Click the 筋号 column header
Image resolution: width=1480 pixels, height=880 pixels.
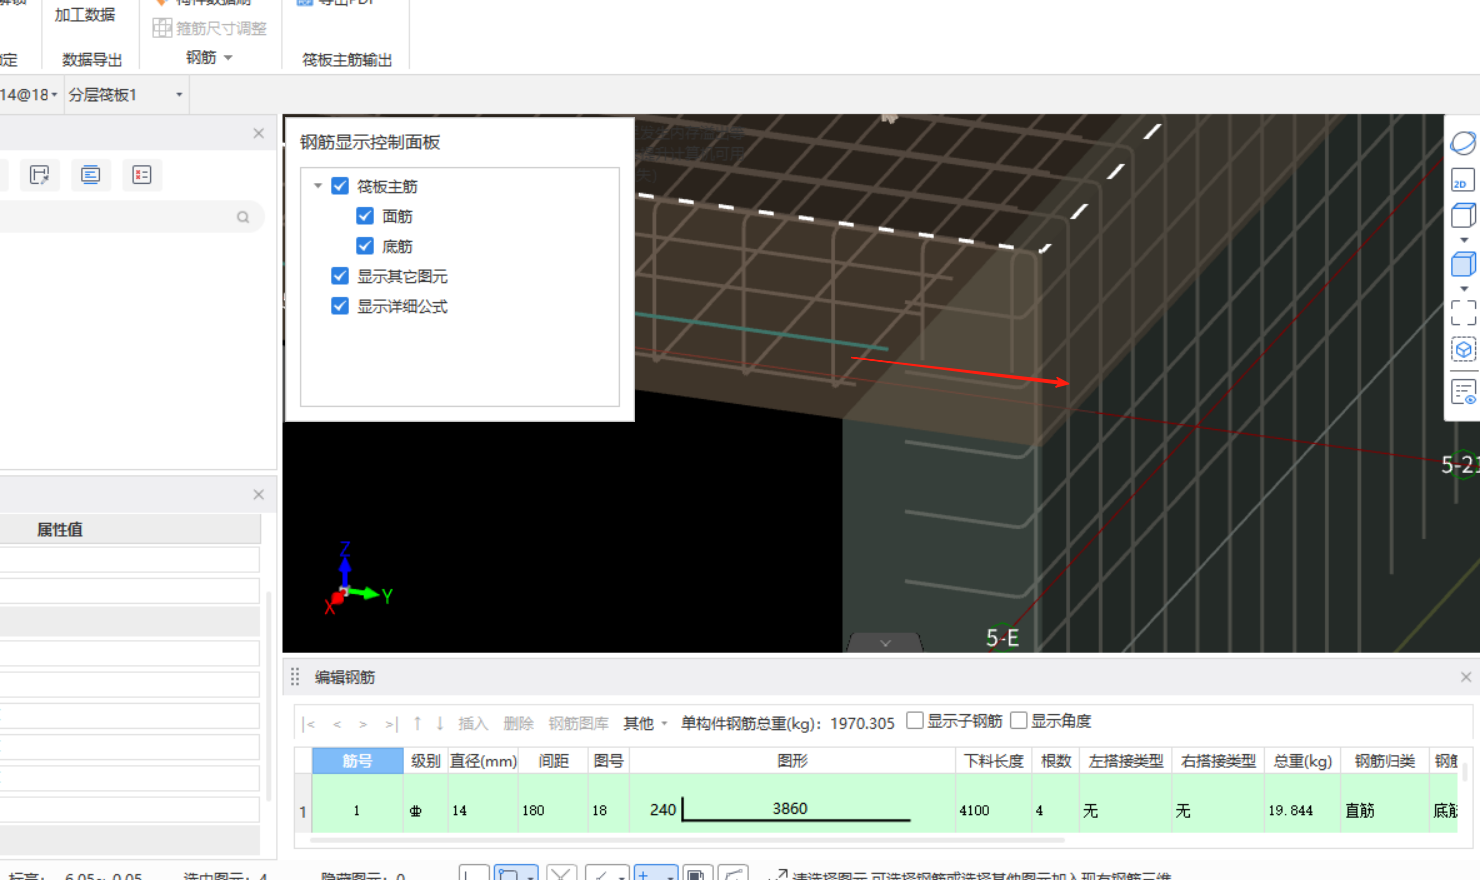[x=357, y=761]
